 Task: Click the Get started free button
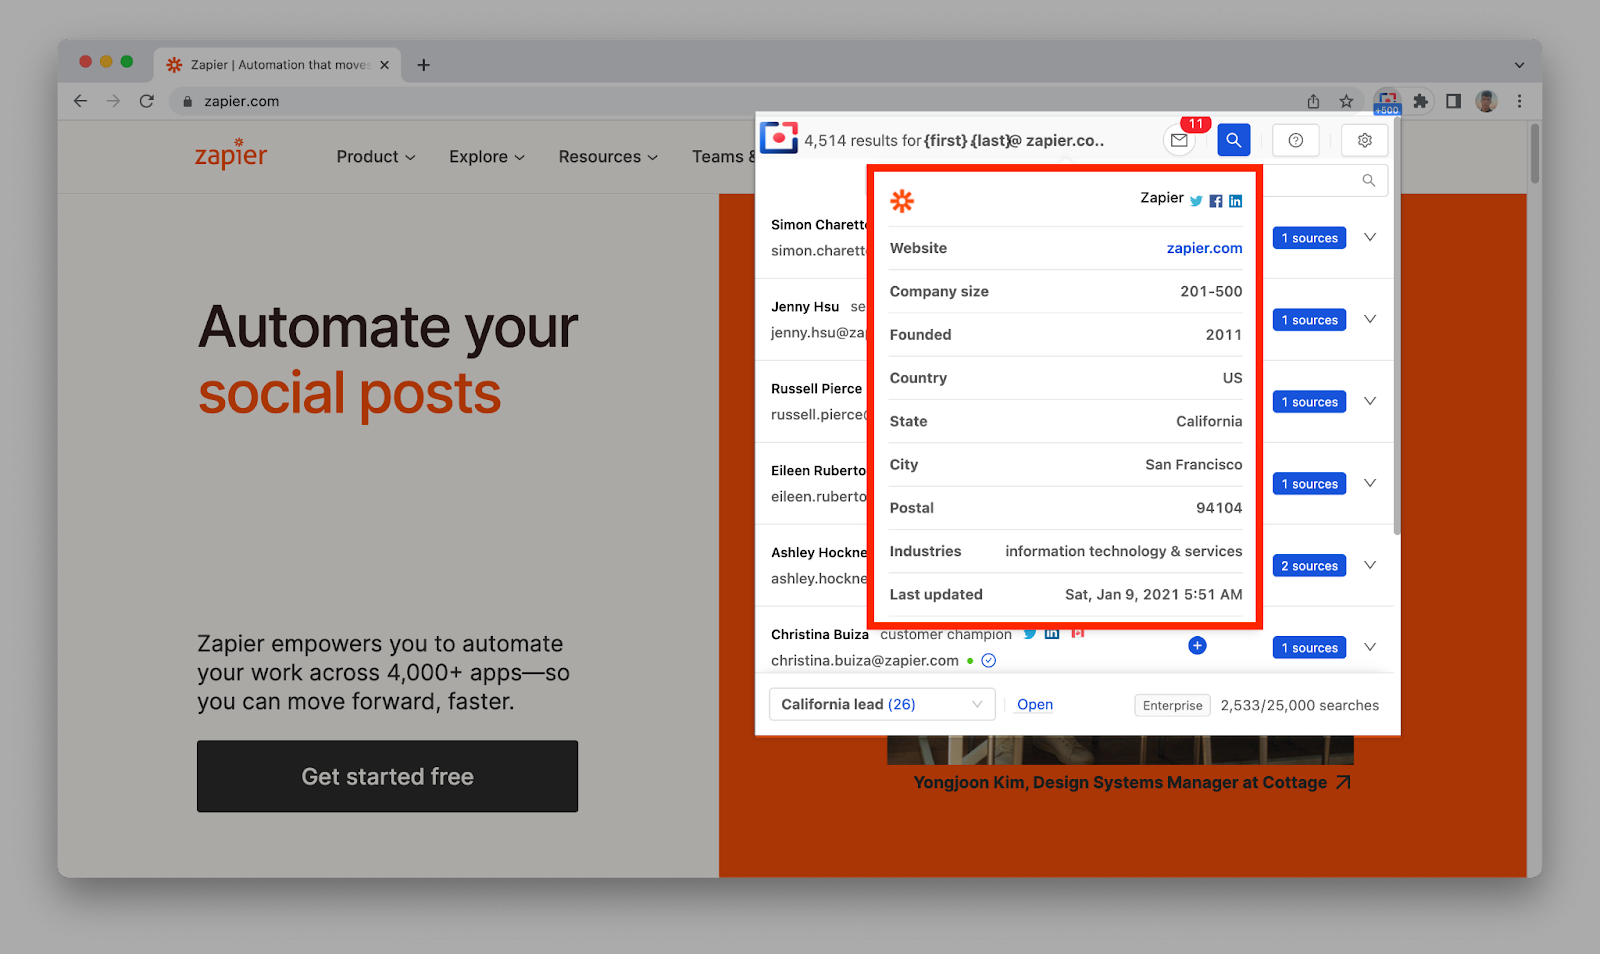click(387, 776)
